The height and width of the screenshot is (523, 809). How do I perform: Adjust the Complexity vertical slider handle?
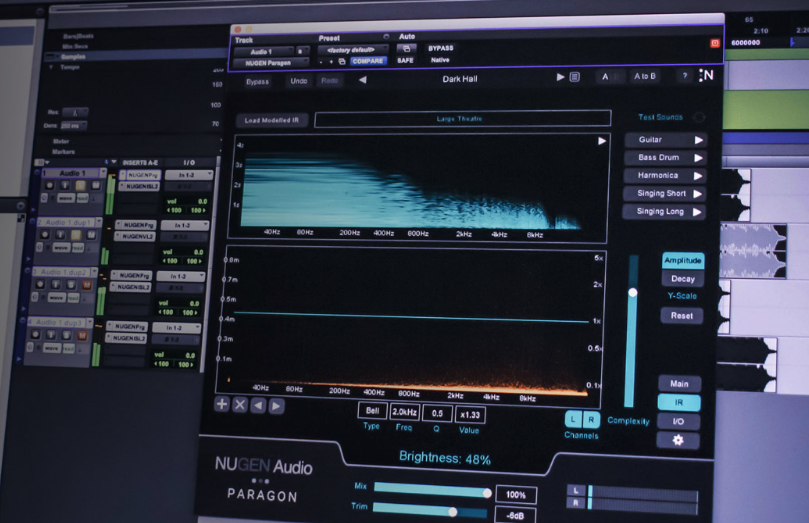click(632, 292)
